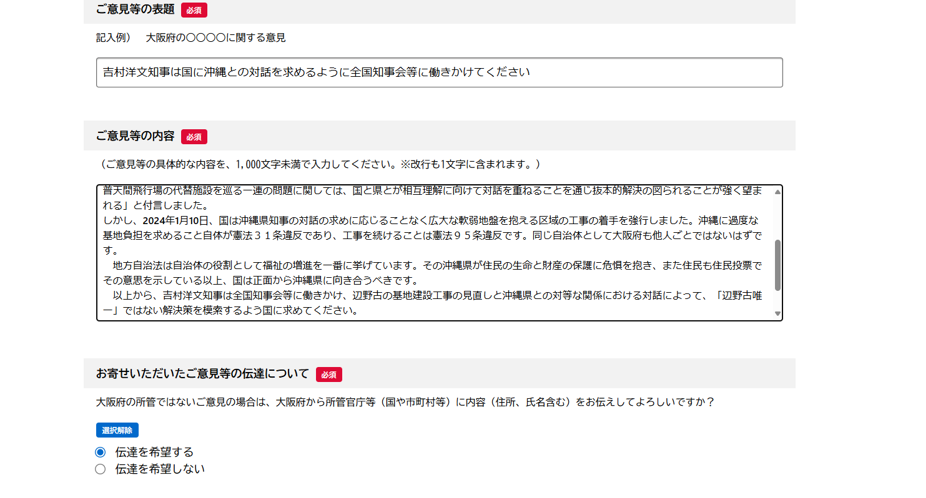Click the ご意見等の内容 section heading
The width and height of the screenshot is (926, 498).
(135, 136)
